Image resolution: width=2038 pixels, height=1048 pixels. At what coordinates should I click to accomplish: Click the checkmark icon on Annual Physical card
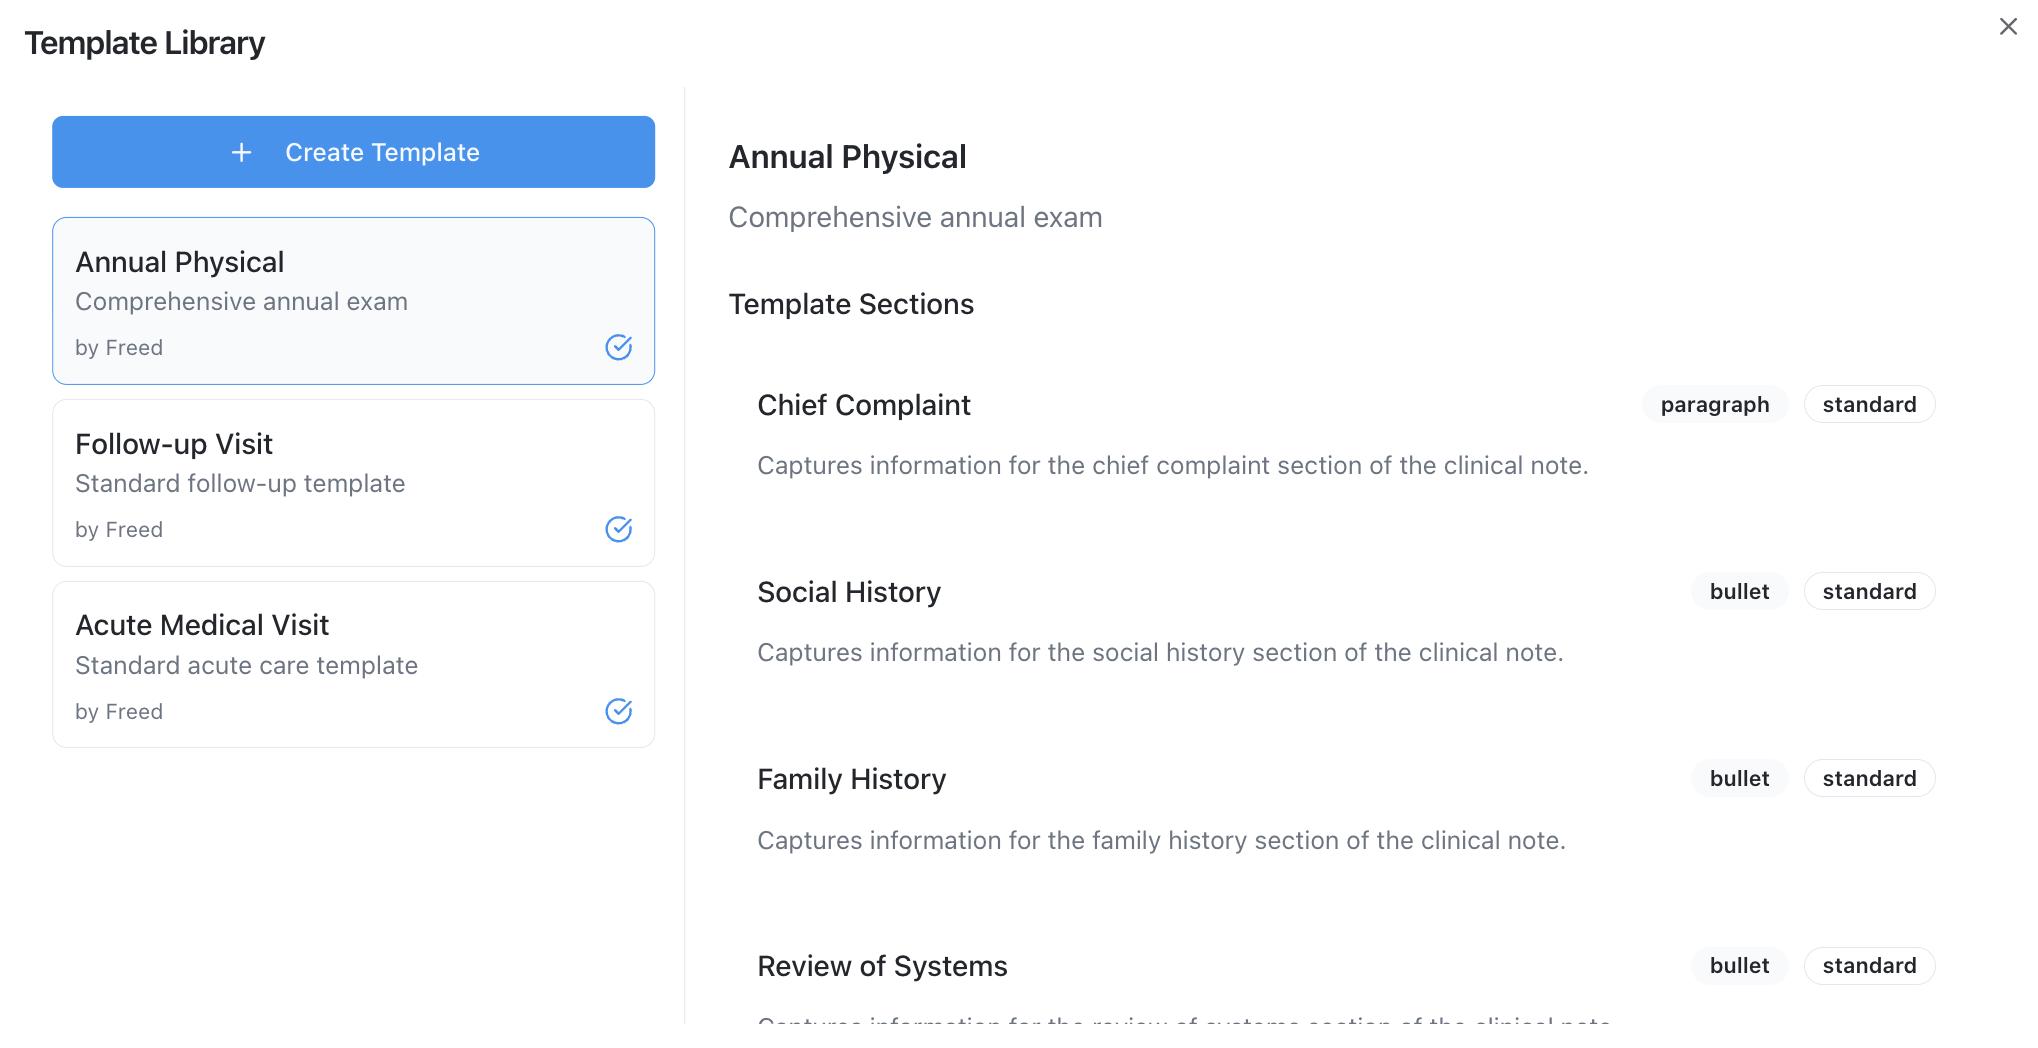pos(619,347)
